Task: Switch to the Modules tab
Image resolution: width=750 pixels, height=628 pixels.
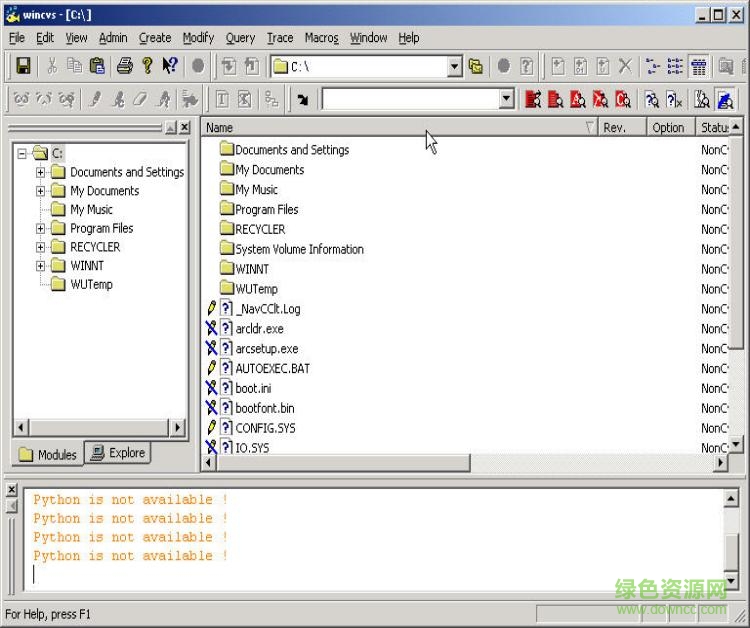Action: click(48, 454)
